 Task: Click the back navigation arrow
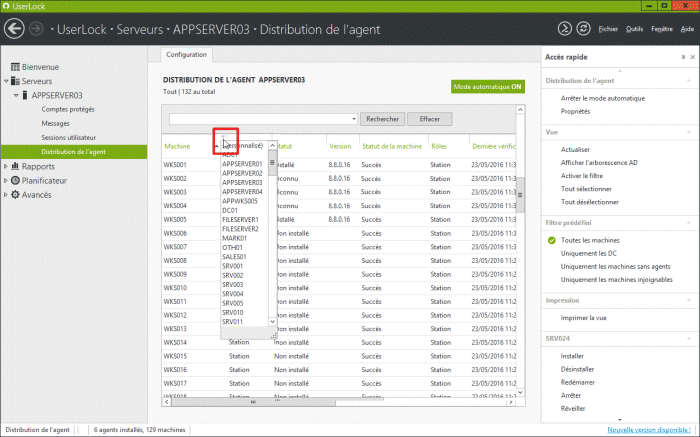(14, 29)
